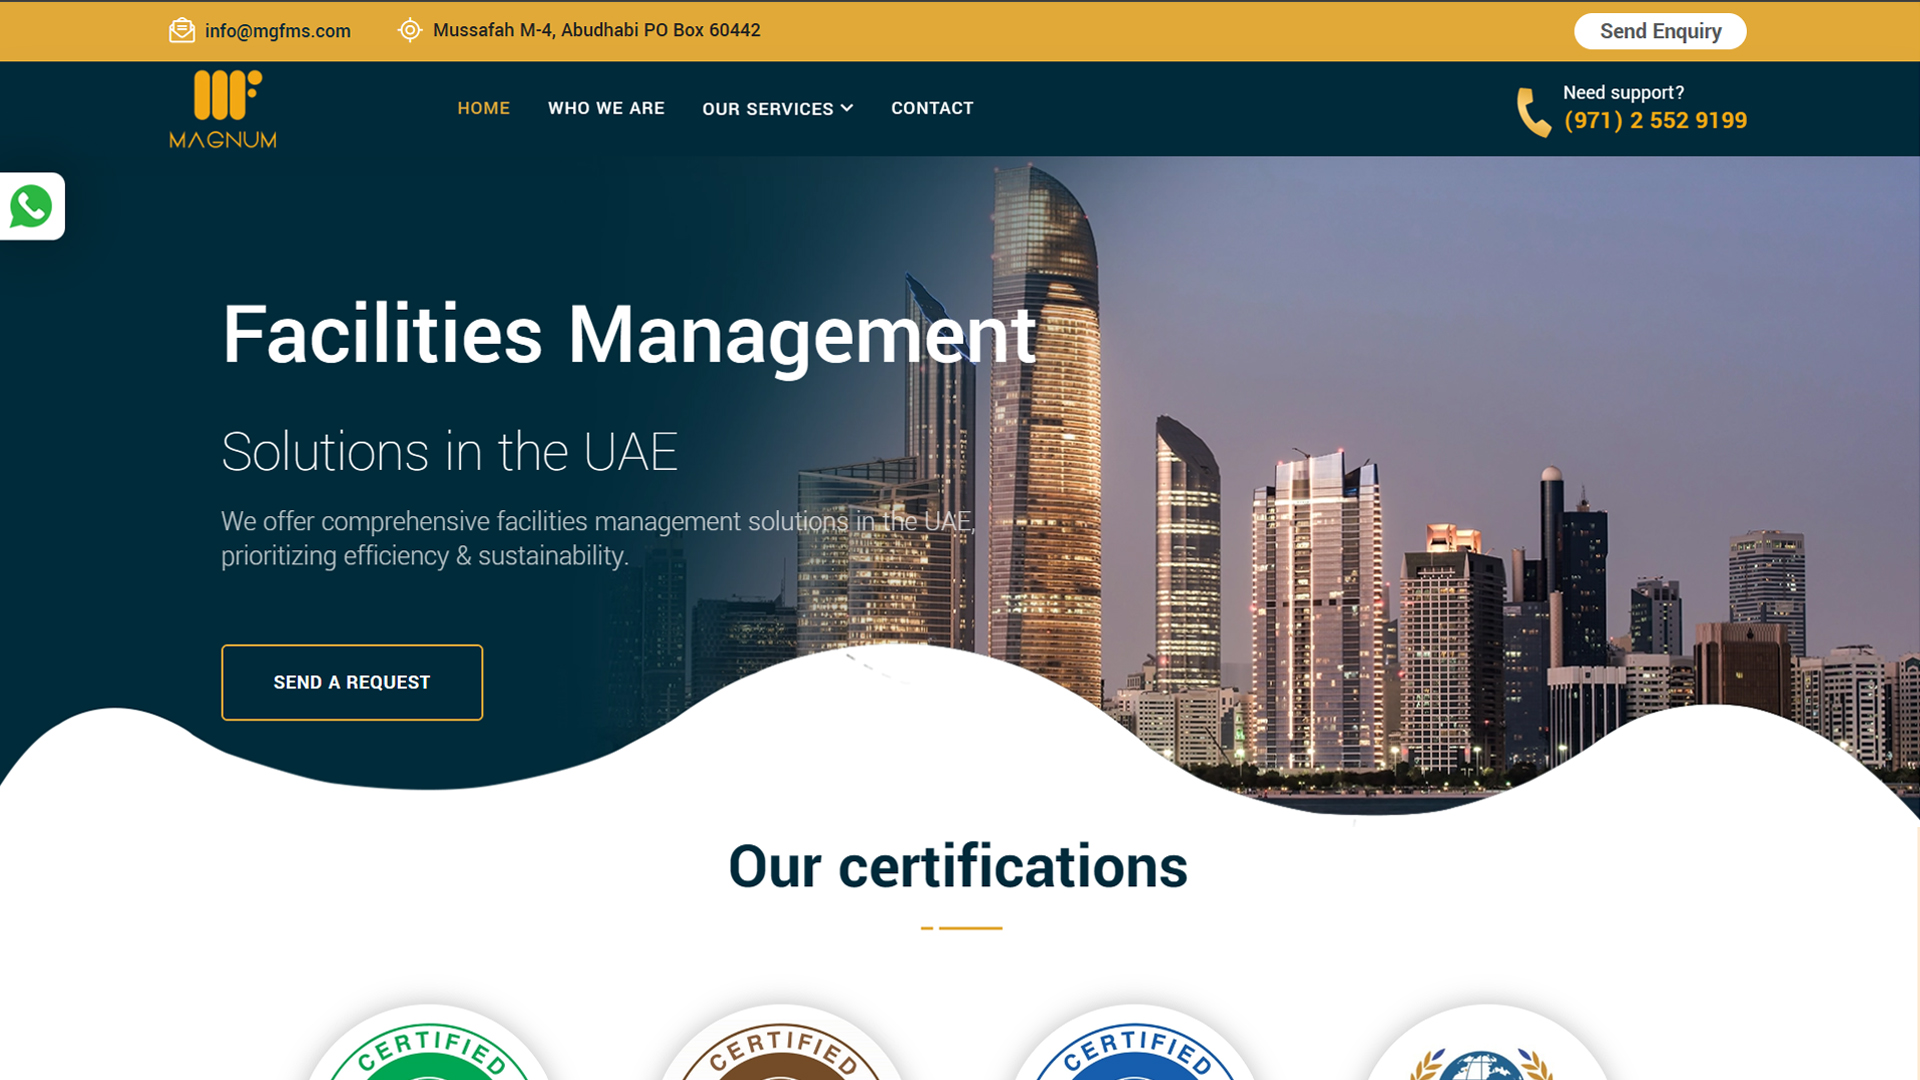
Task: Open the Who We Are page
Action: [x=606, y=108]
